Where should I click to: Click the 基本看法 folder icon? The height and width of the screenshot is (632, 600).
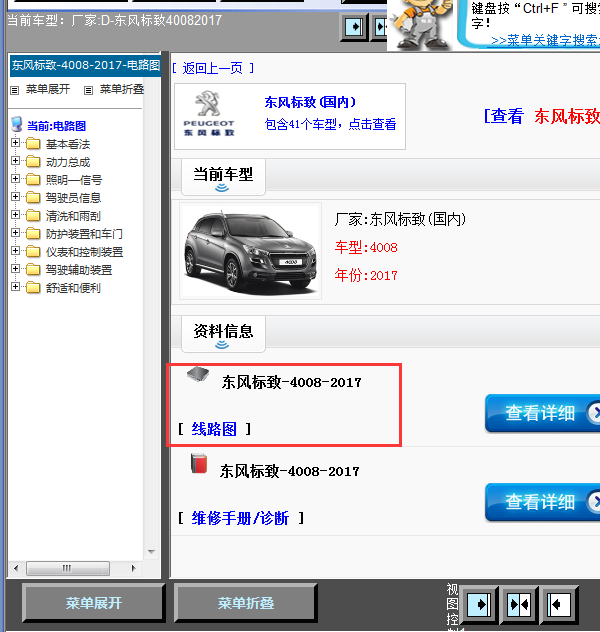[x=33, y=143]
